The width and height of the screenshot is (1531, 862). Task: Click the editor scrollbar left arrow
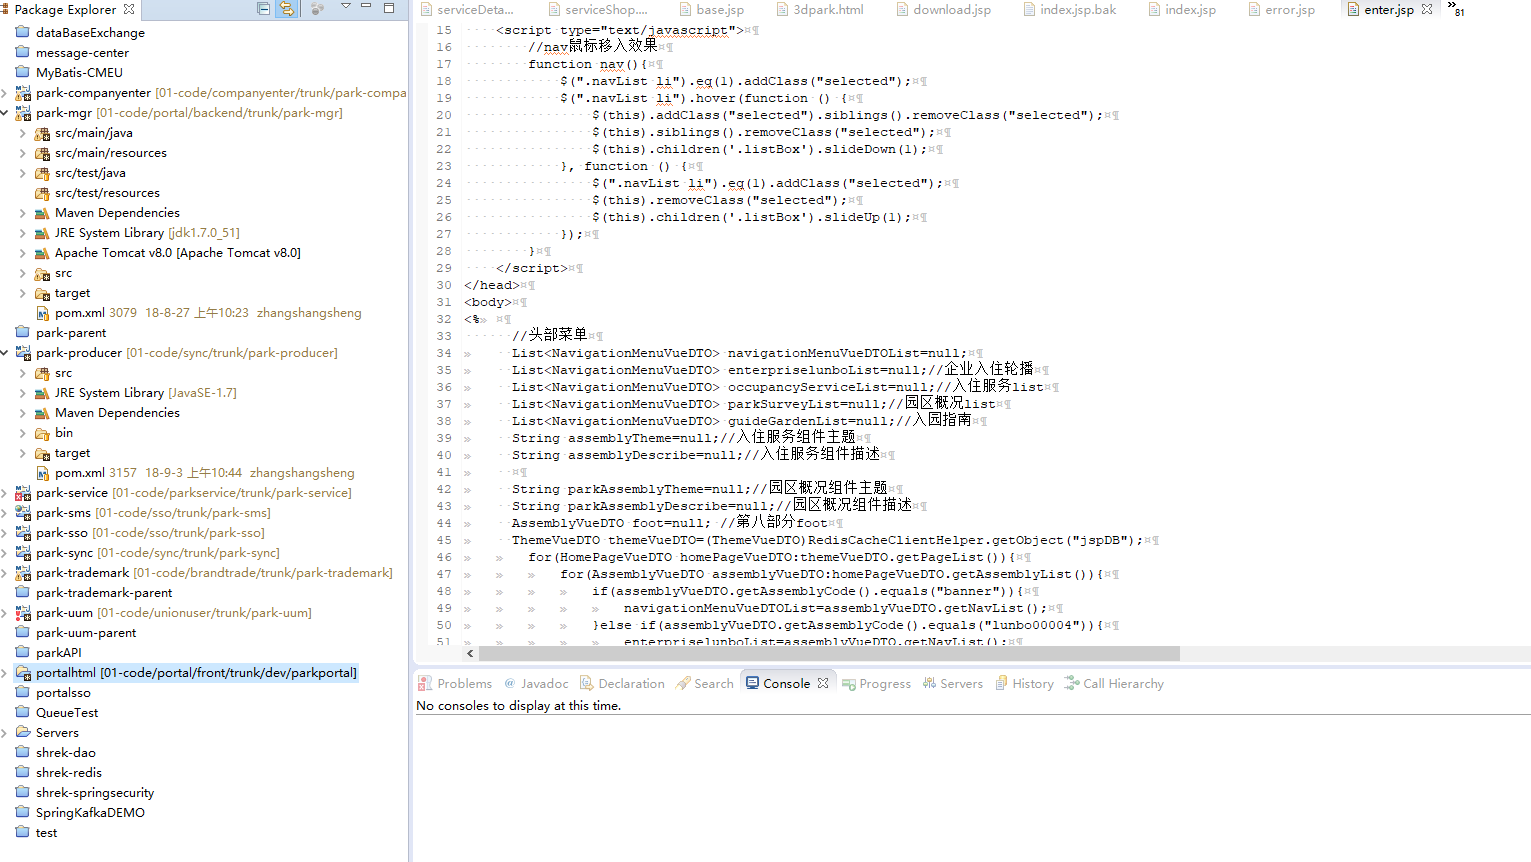[470, 653]
